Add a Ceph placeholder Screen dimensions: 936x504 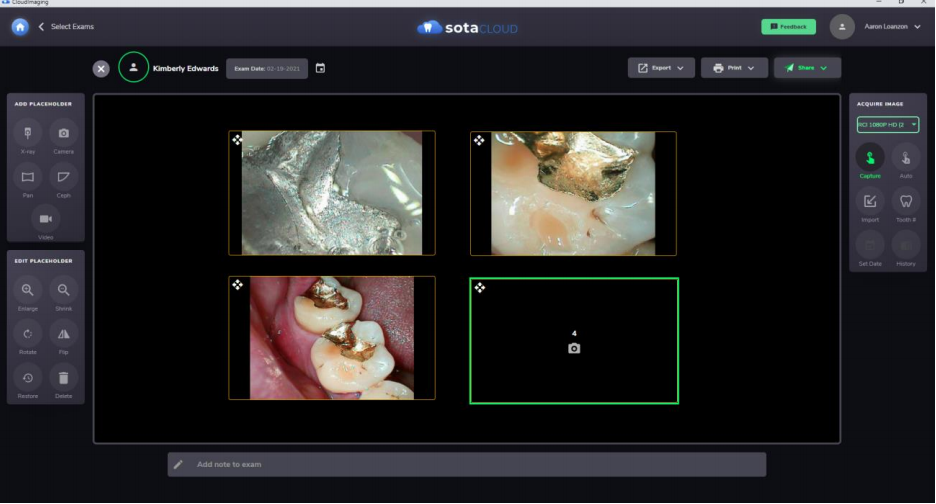[x=63, y=178]
